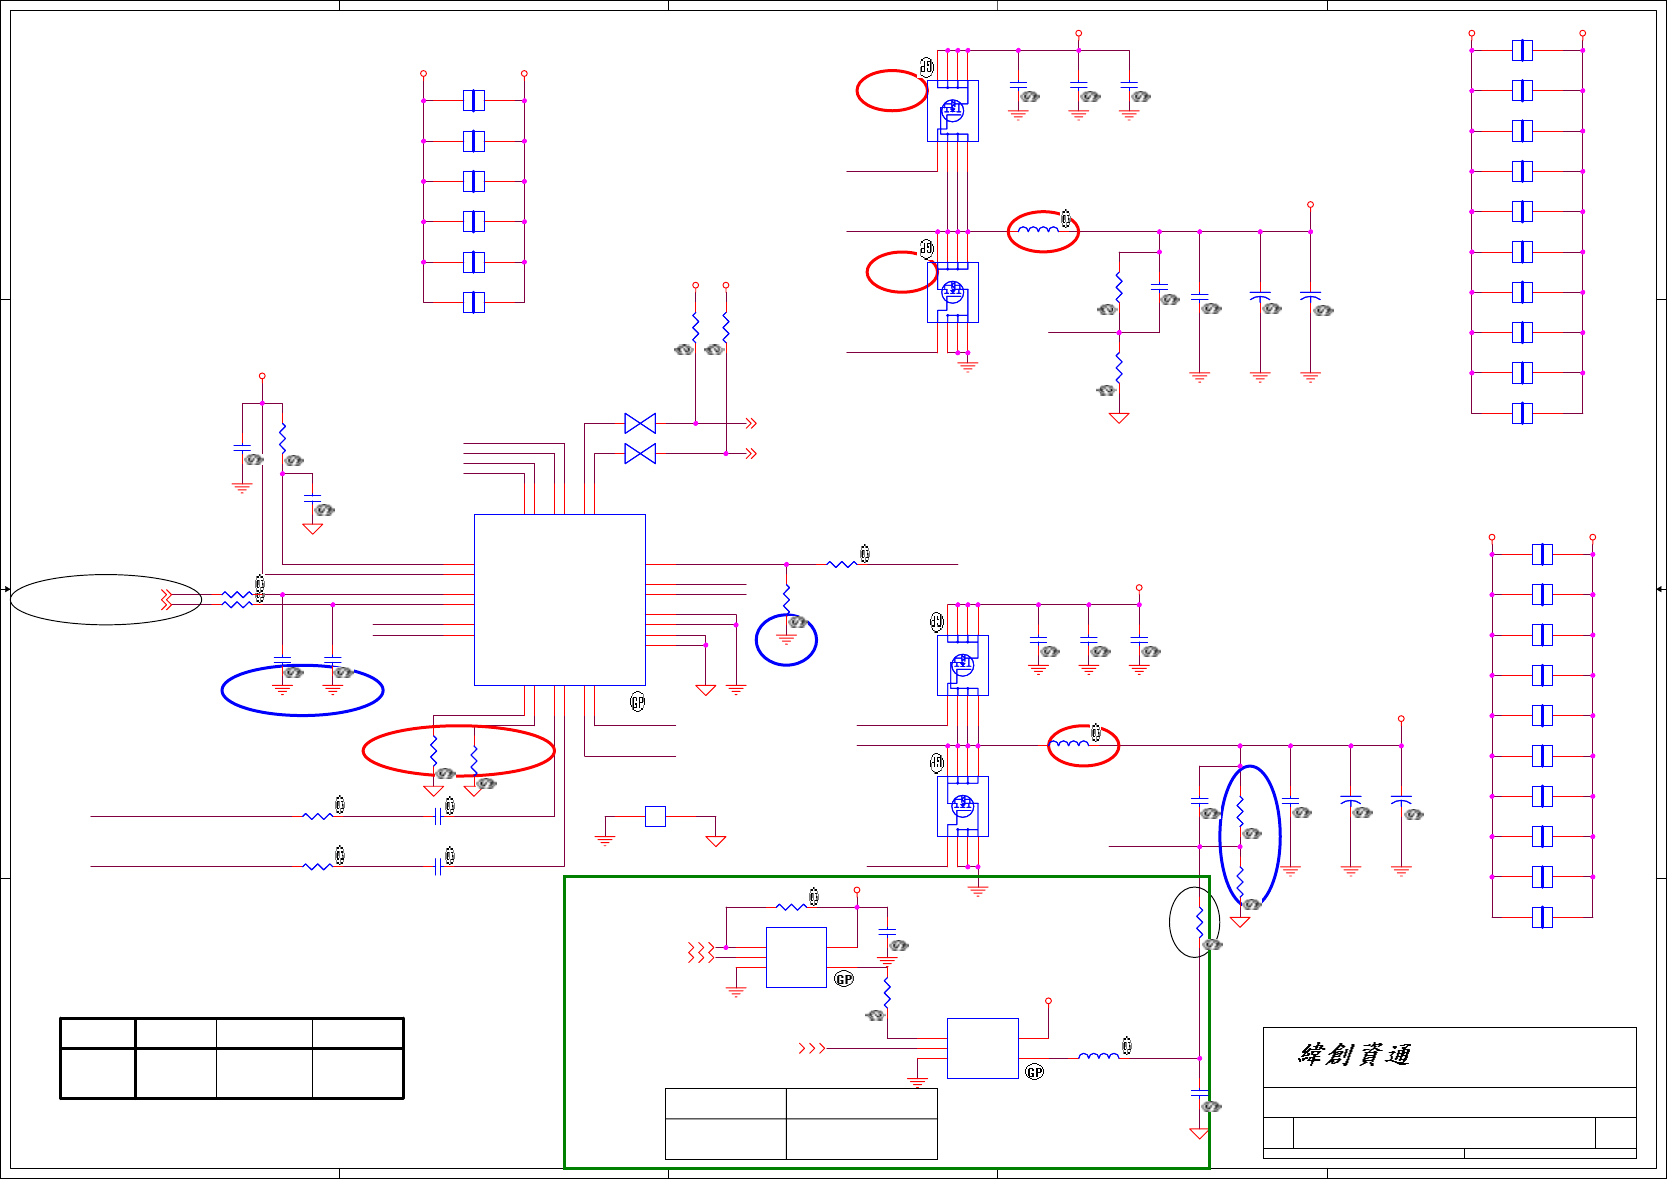Select the capacitor beside the upper green-box IC

click(887, 932)
